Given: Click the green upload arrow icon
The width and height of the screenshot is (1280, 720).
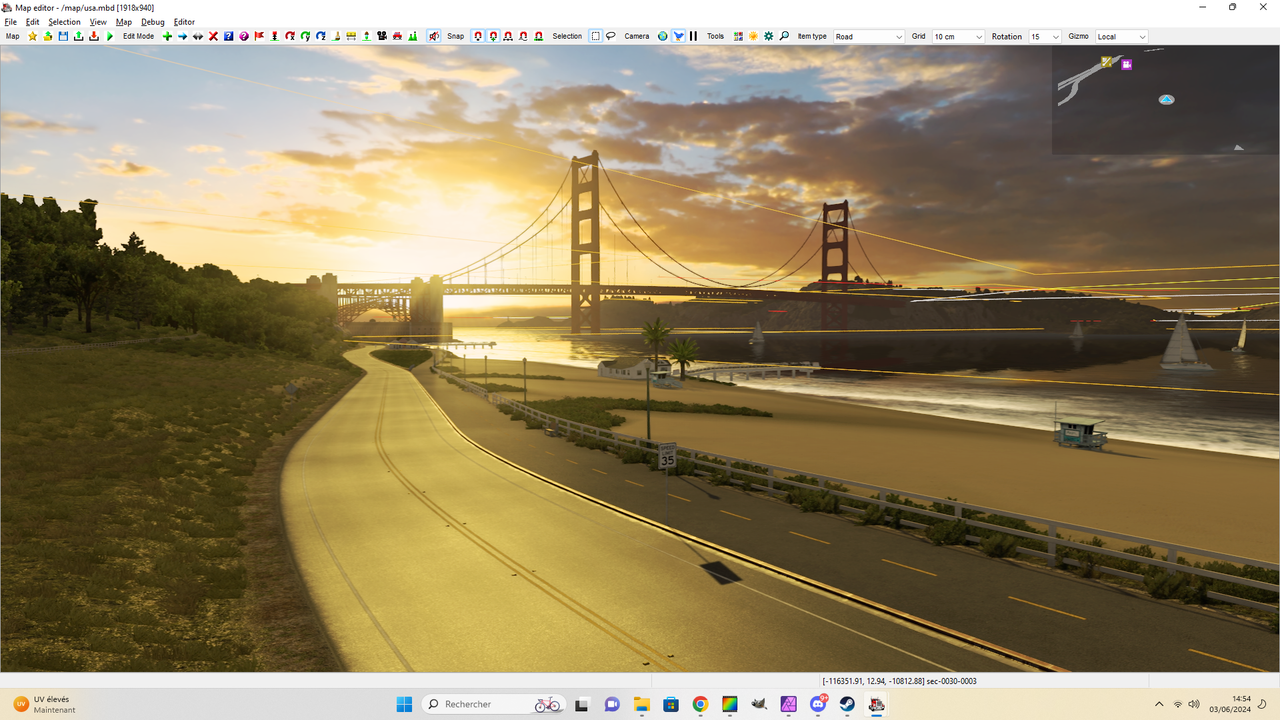Looking at the screenshot, I should (78, 36).
